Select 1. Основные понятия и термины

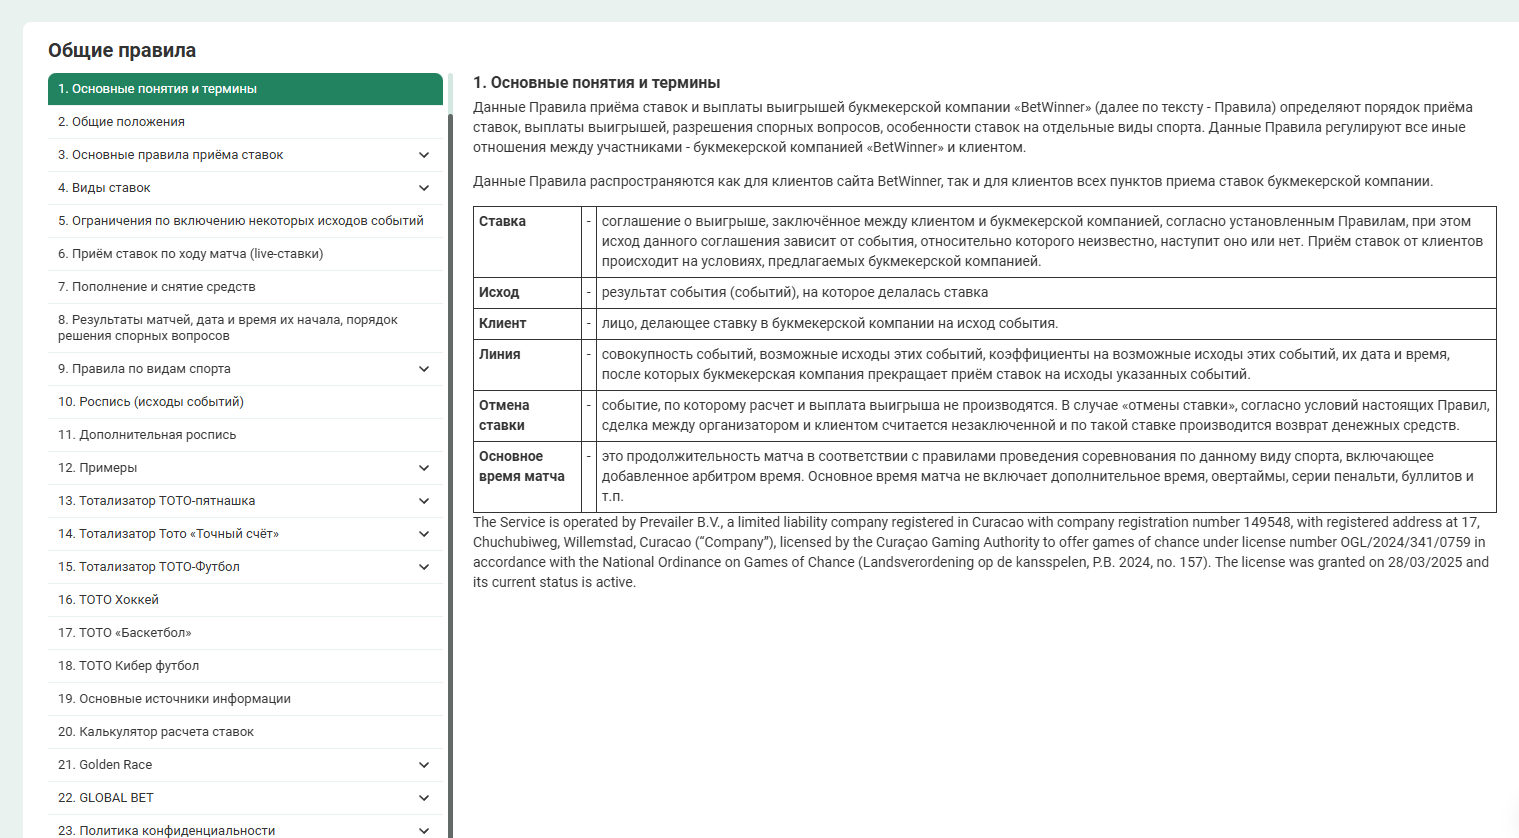(245, 89)
